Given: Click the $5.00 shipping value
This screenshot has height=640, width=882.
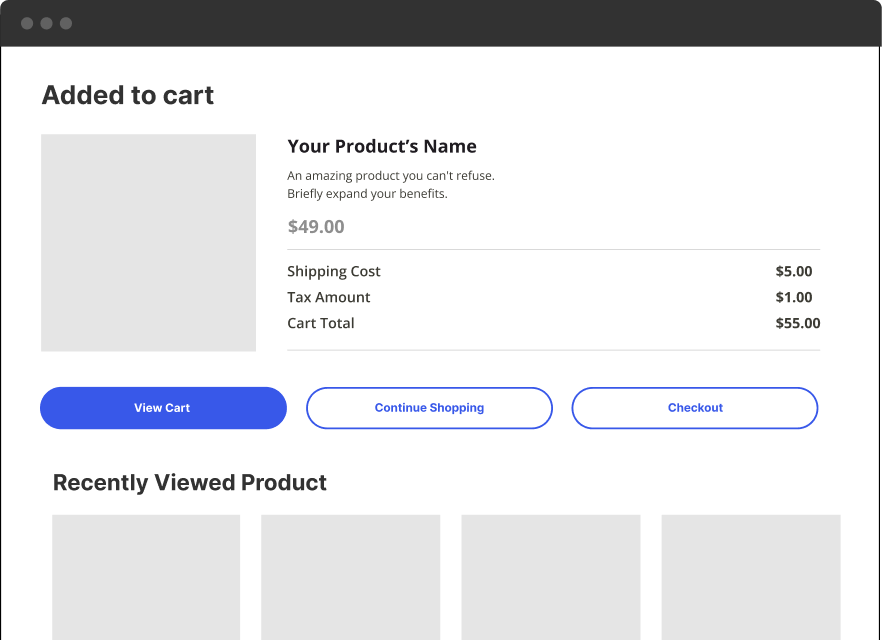Looking at the screenshot, I should (794, 271).
